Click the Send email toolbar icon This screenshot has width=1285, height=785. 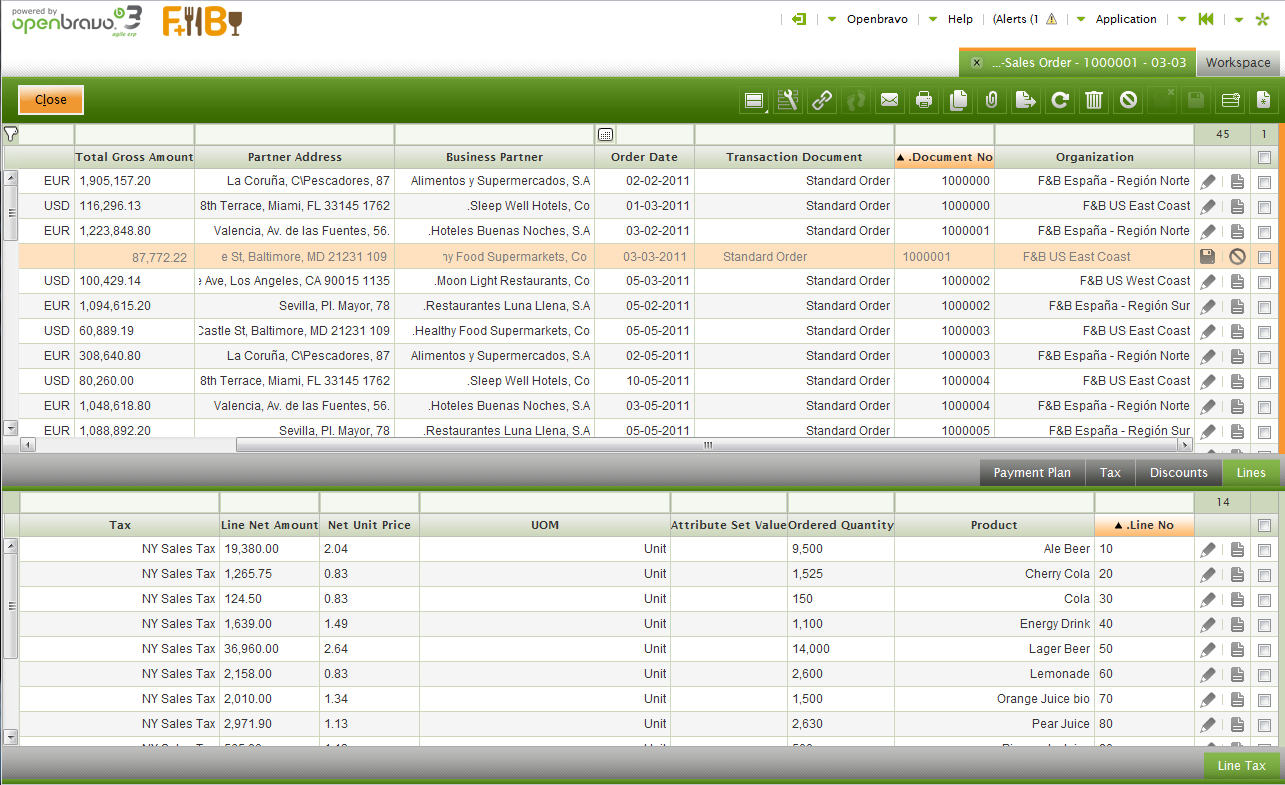coord(889,100)
